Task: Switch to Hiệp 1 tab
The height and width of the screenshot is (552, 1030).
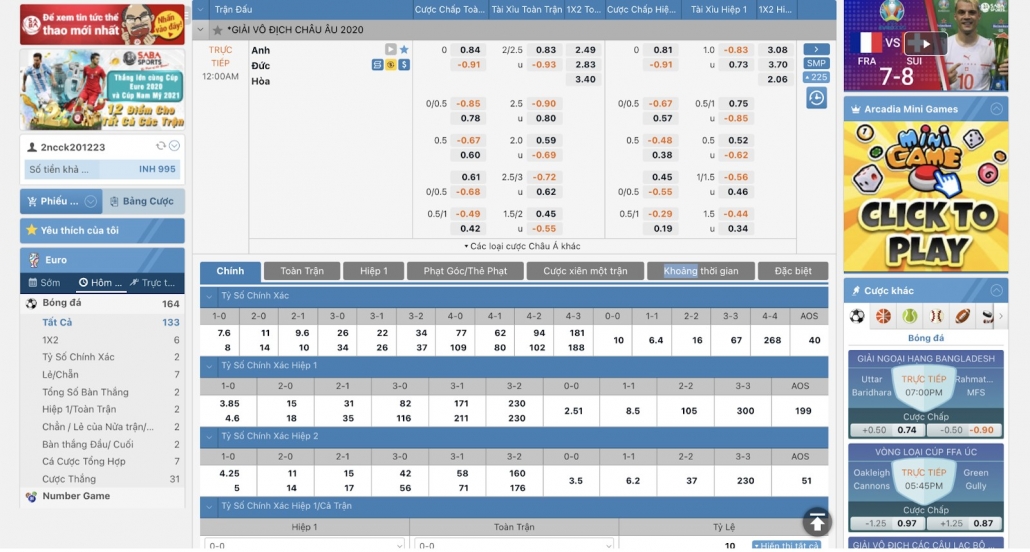Action: tap(374, 271)
